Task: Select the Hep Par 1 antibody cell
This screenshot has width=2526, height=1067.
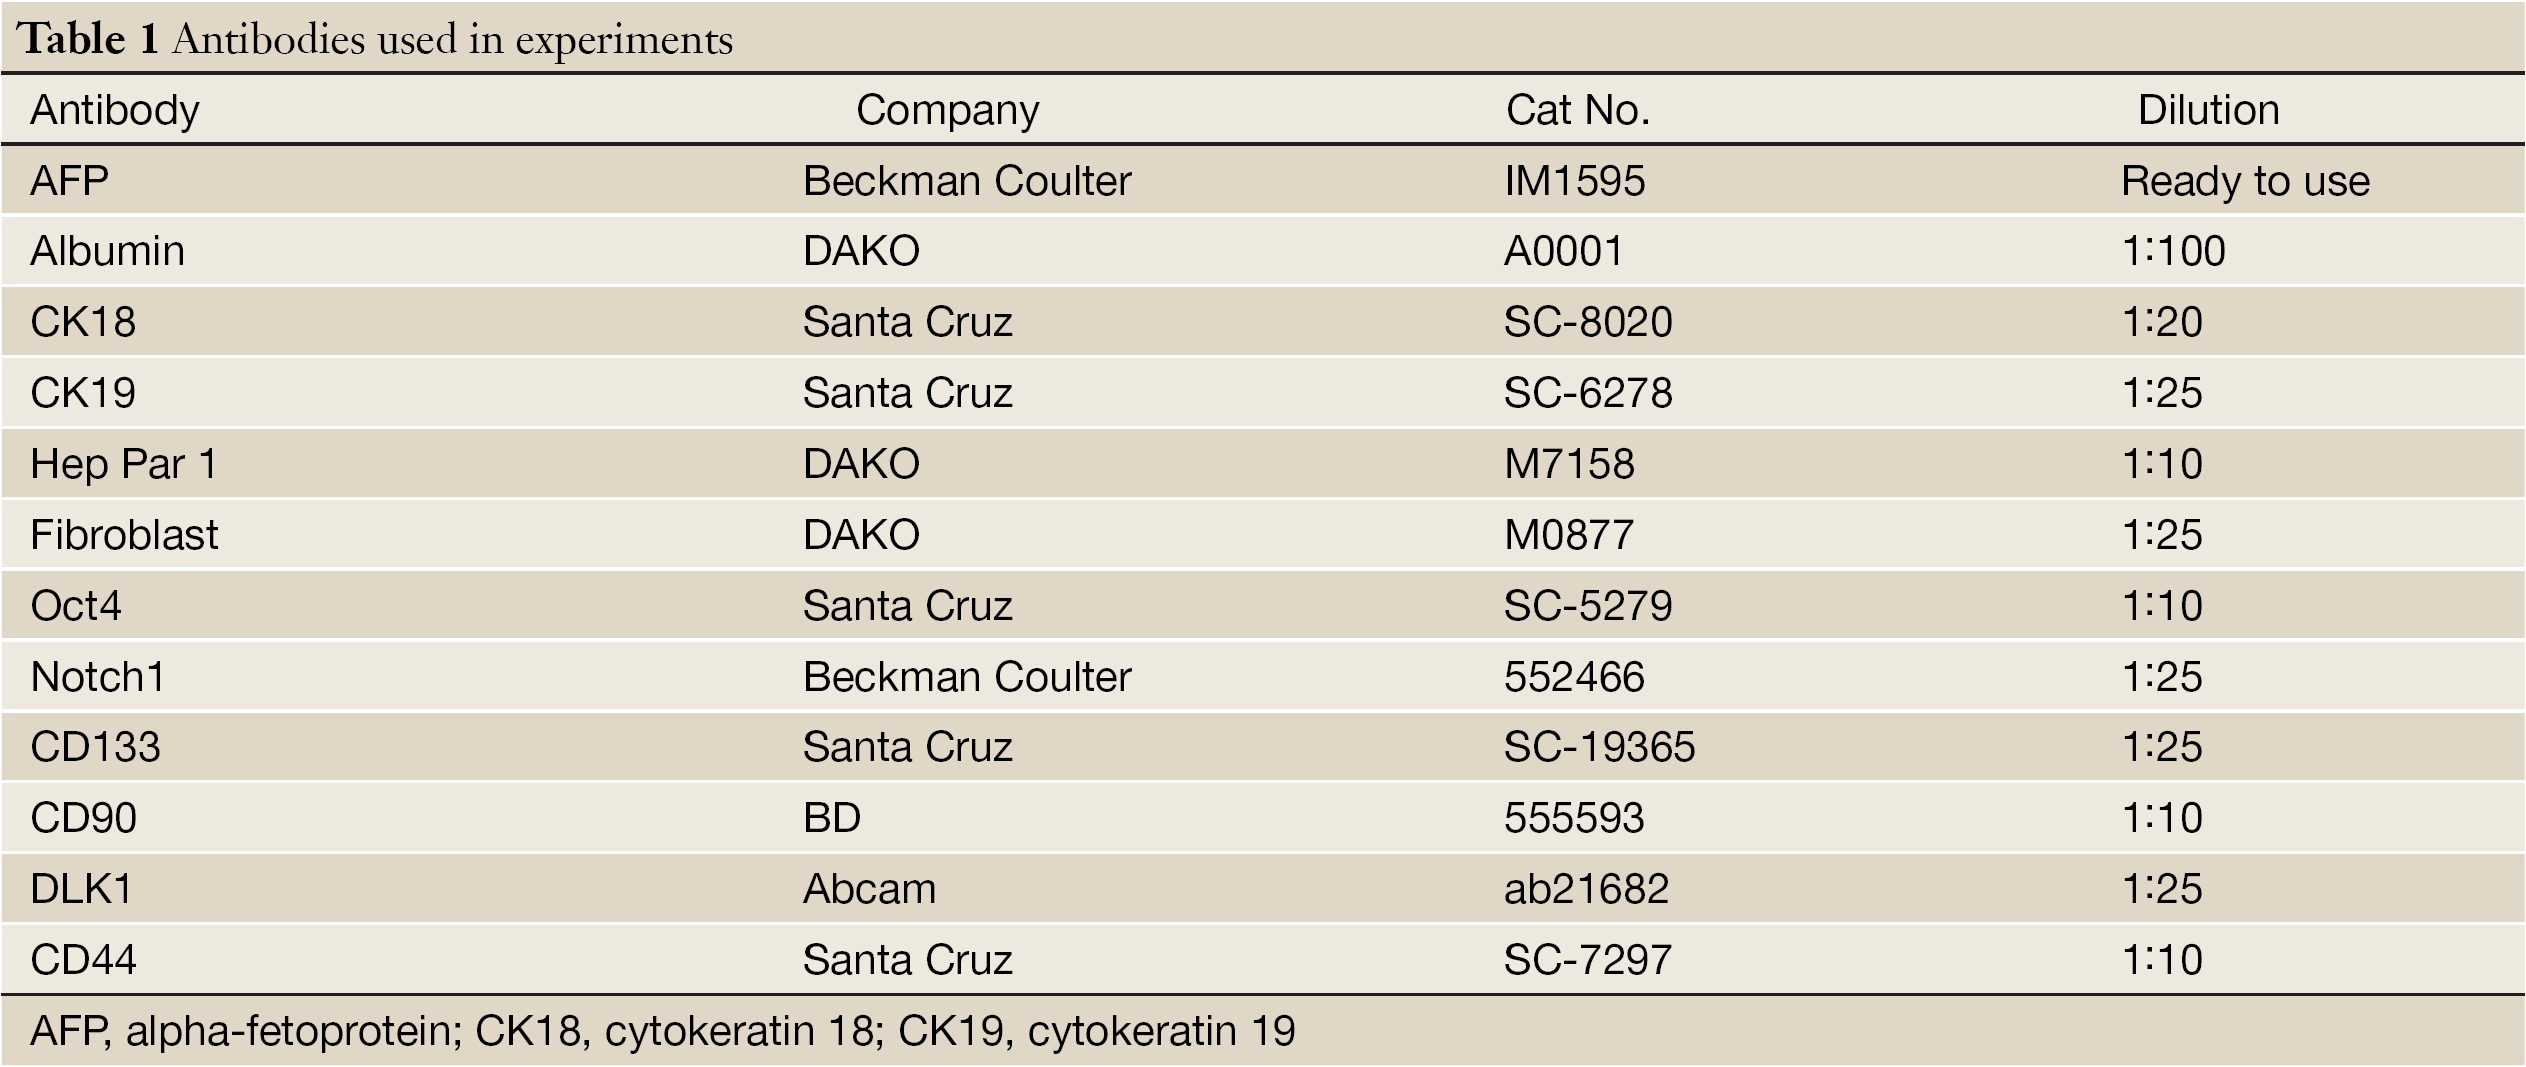Action: point(123,464)
